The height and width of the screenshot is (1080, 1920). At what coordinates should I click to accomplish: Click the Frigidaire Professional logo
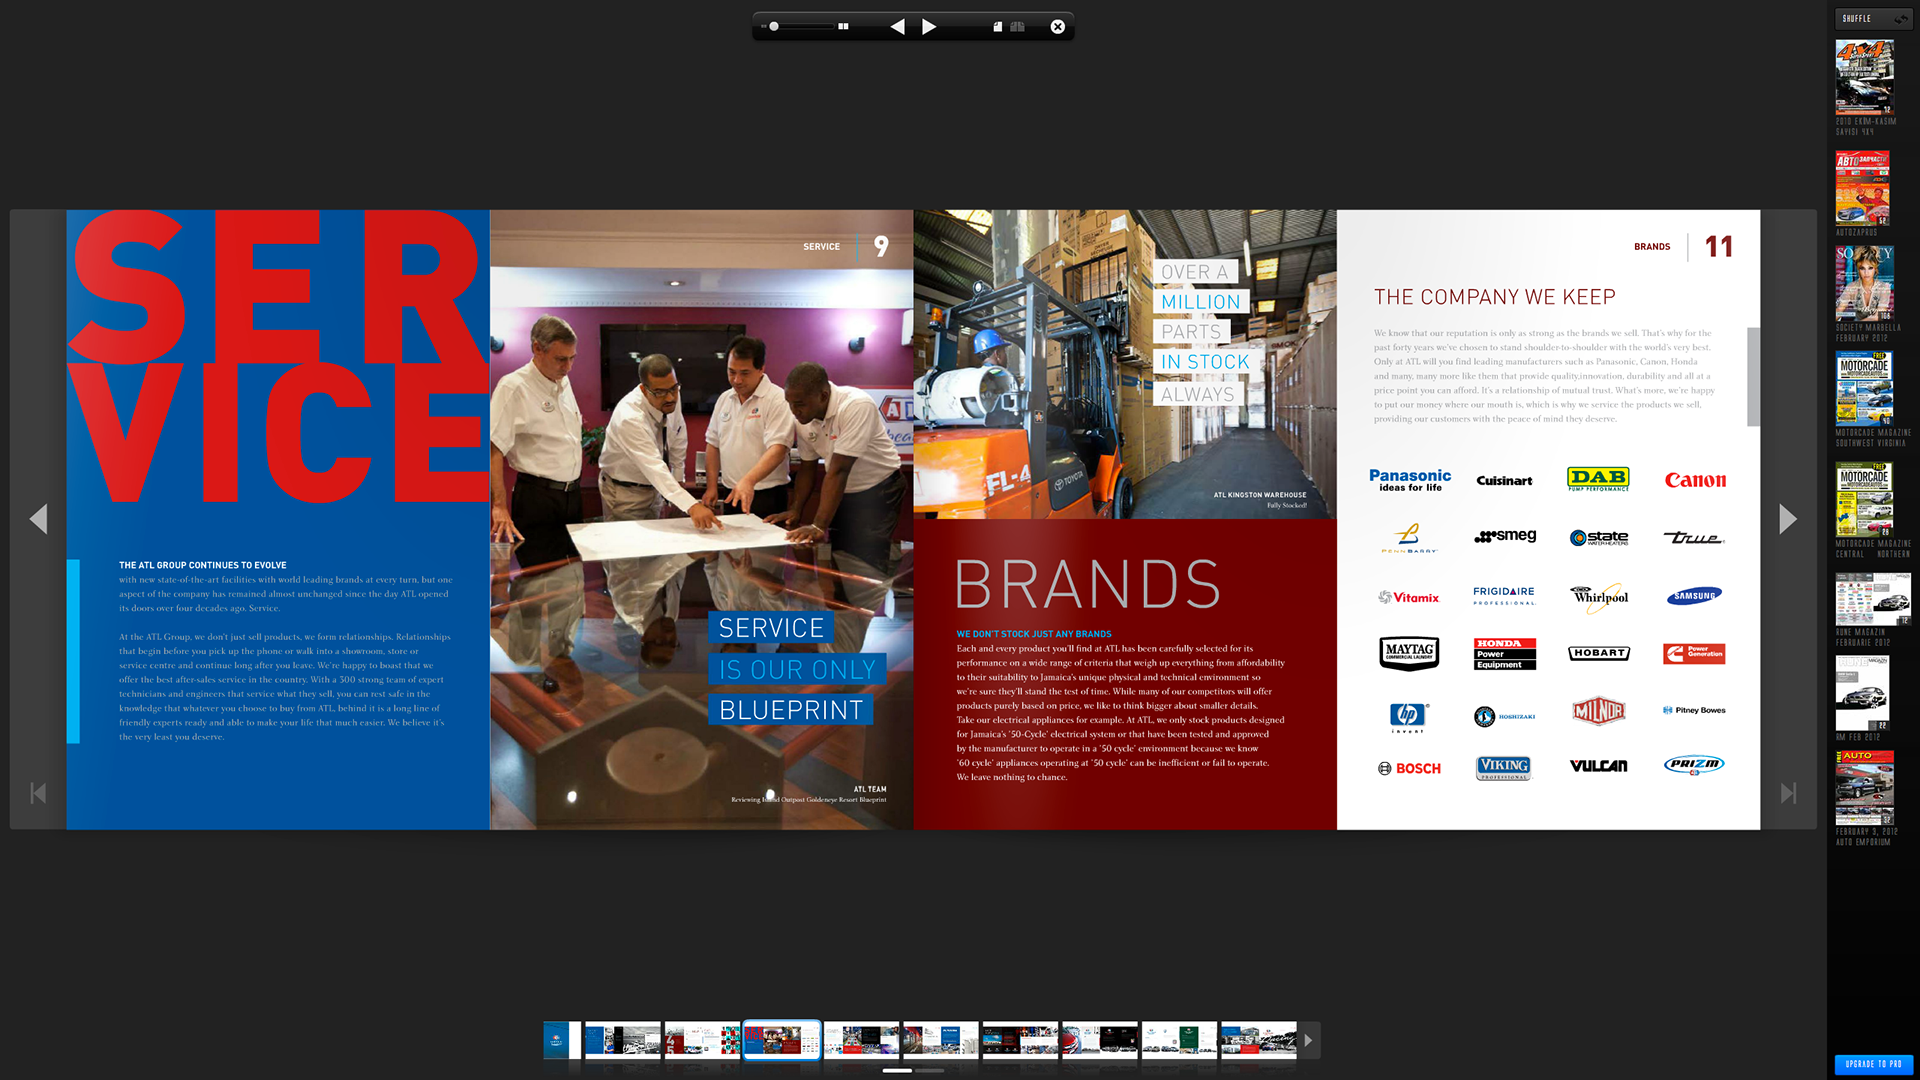1504,596
